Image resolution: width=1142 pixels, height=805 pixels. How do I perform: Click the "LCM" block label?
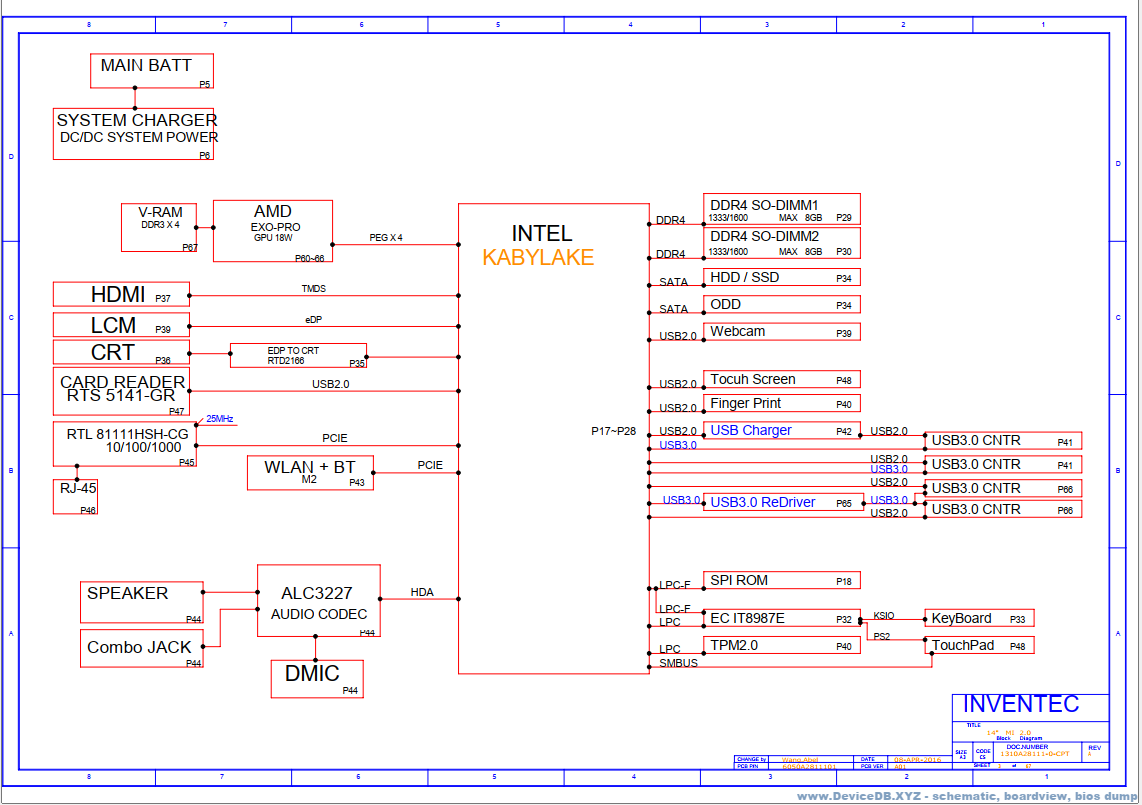[113, 325]
